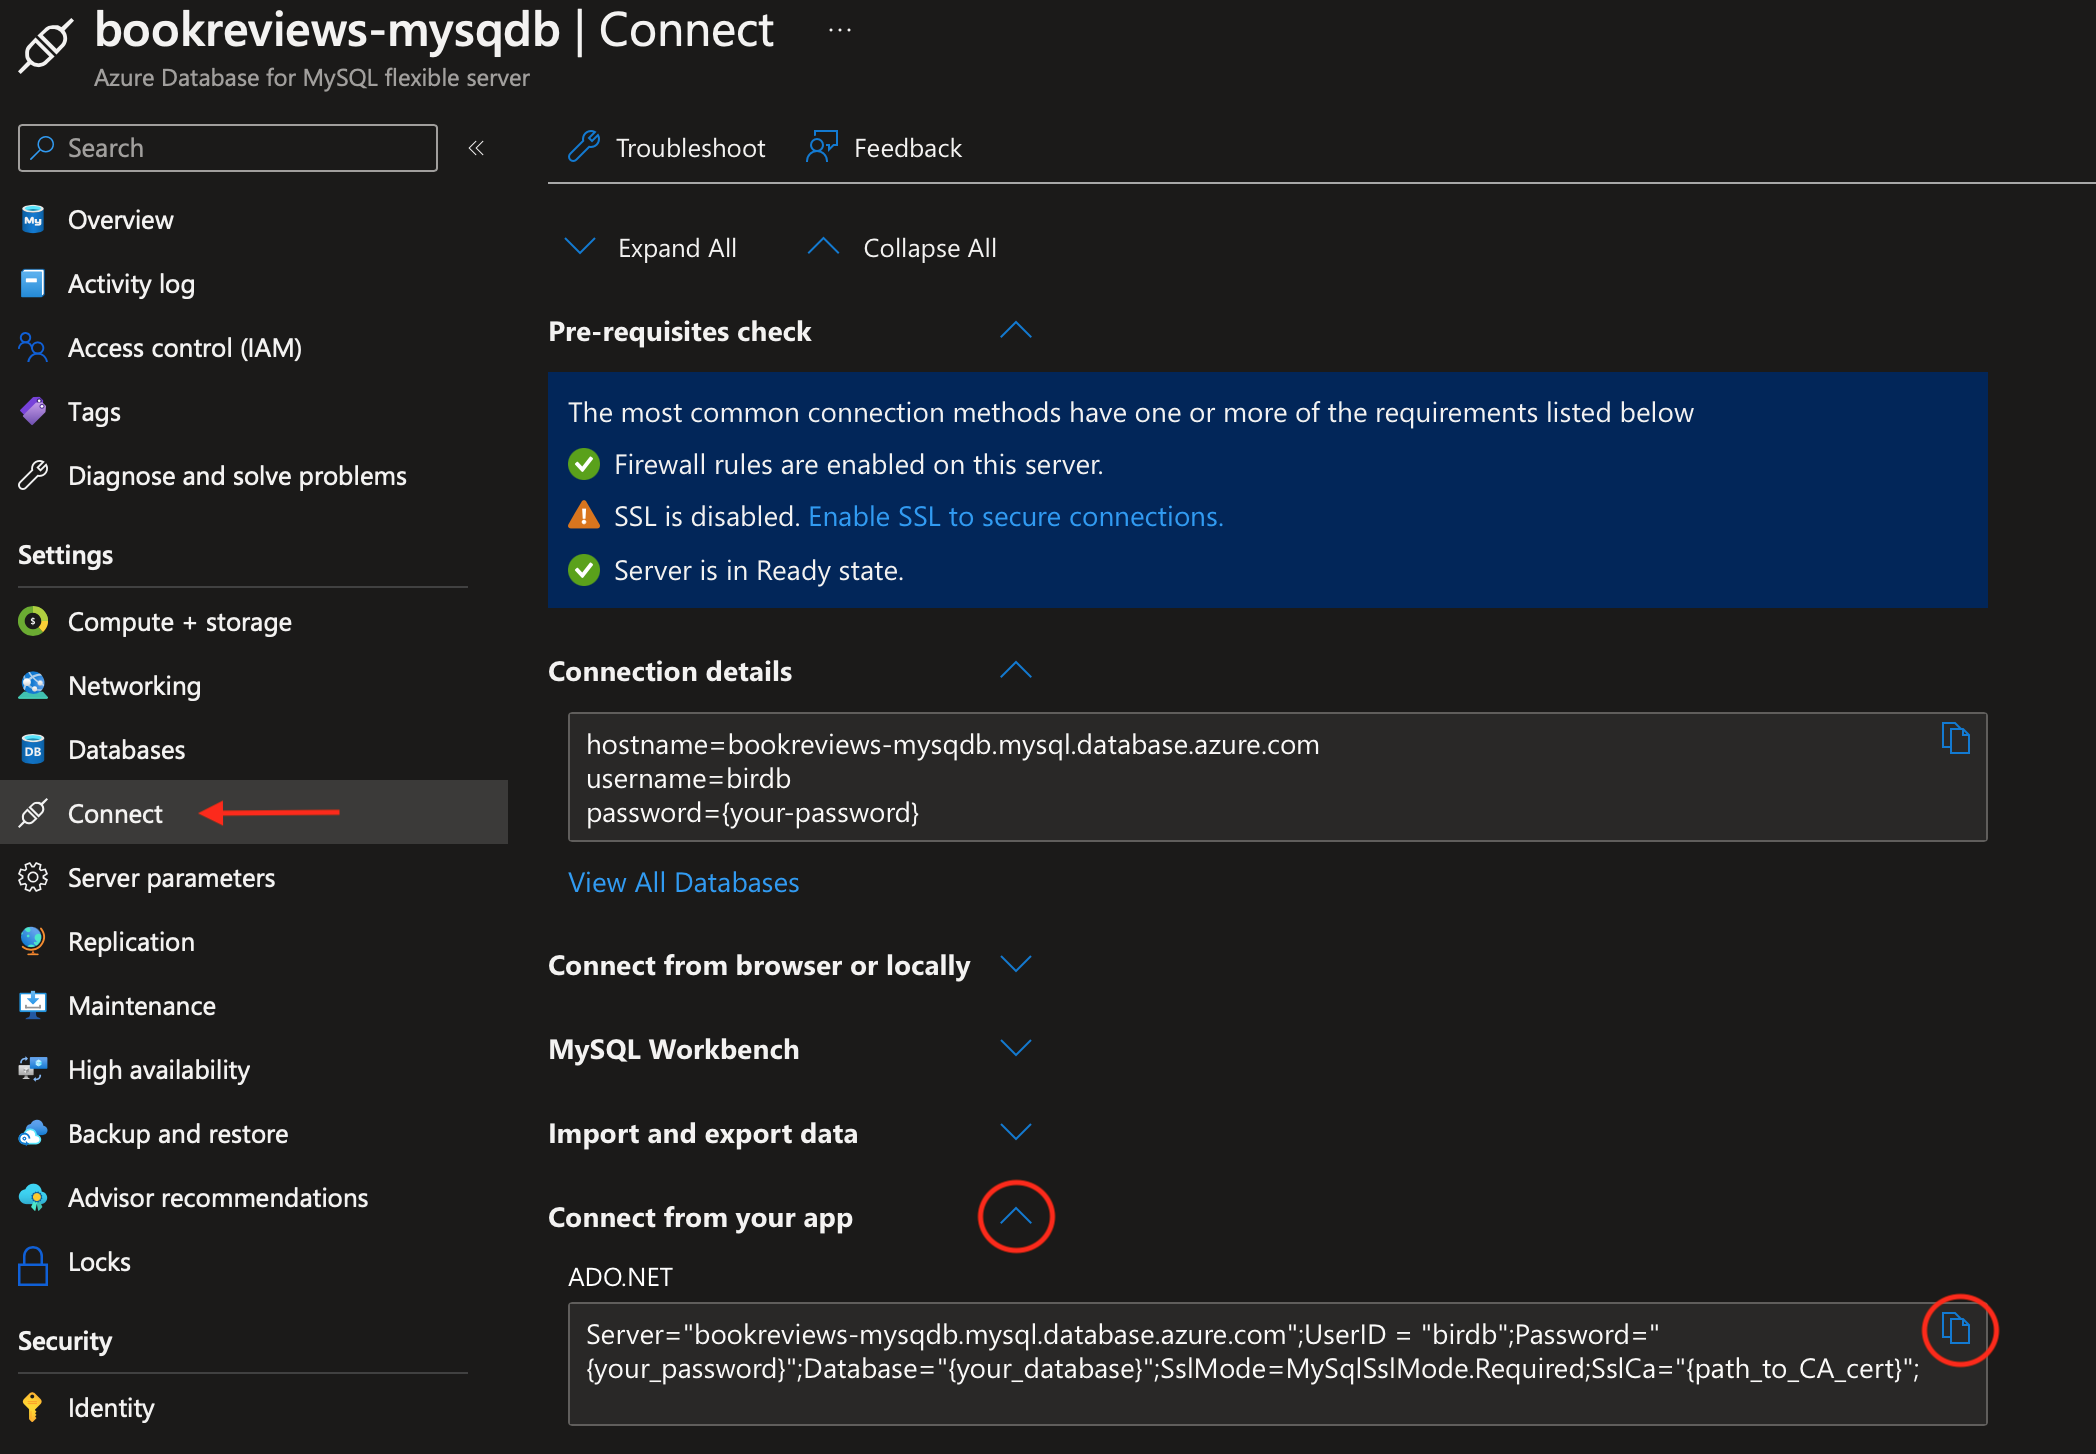Click the 'ADO.NET' label
This screenshot has height=1454, width=2096.
[x=620, y=1276]
